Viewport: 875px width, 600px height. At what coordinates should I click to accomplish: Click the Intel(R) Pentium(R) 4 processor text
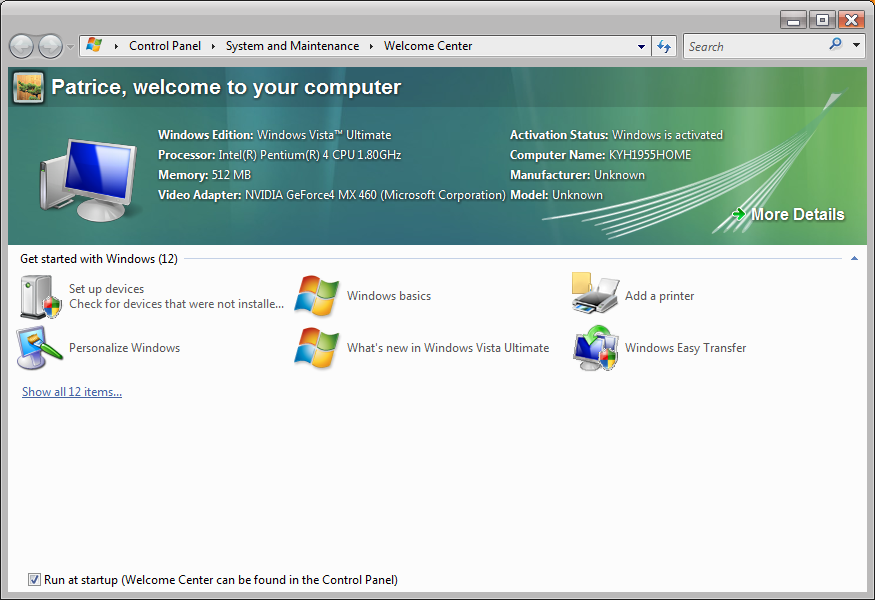[310, 155]
